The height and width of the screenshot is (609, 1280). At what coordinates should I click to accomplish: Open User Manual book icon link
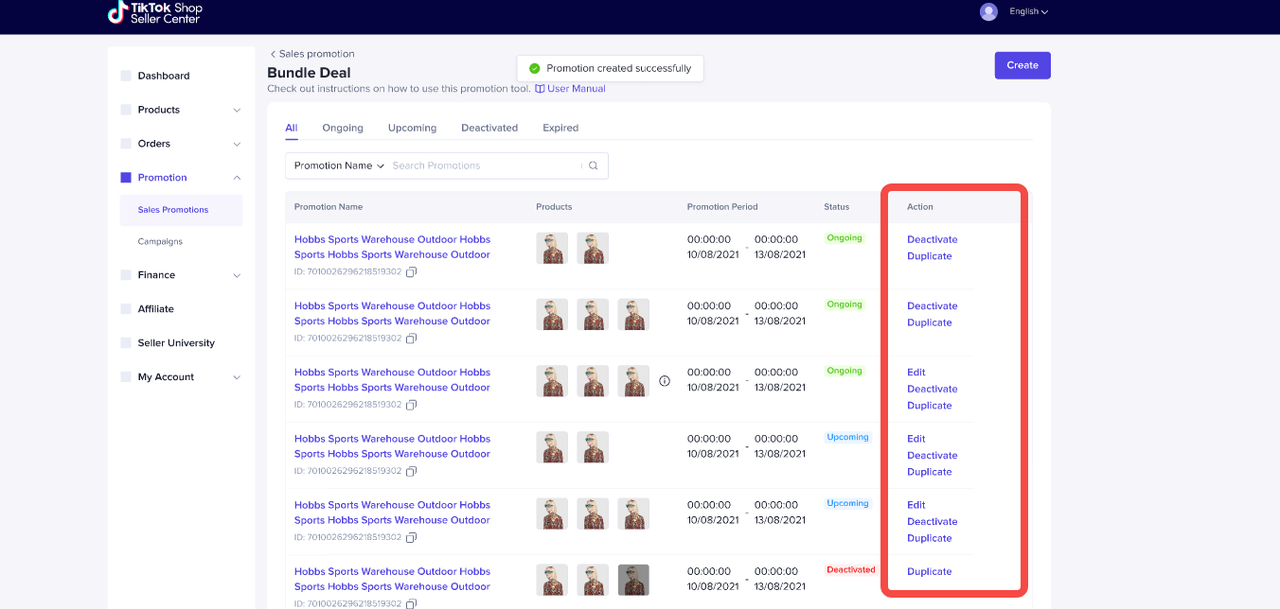(540, 89)
